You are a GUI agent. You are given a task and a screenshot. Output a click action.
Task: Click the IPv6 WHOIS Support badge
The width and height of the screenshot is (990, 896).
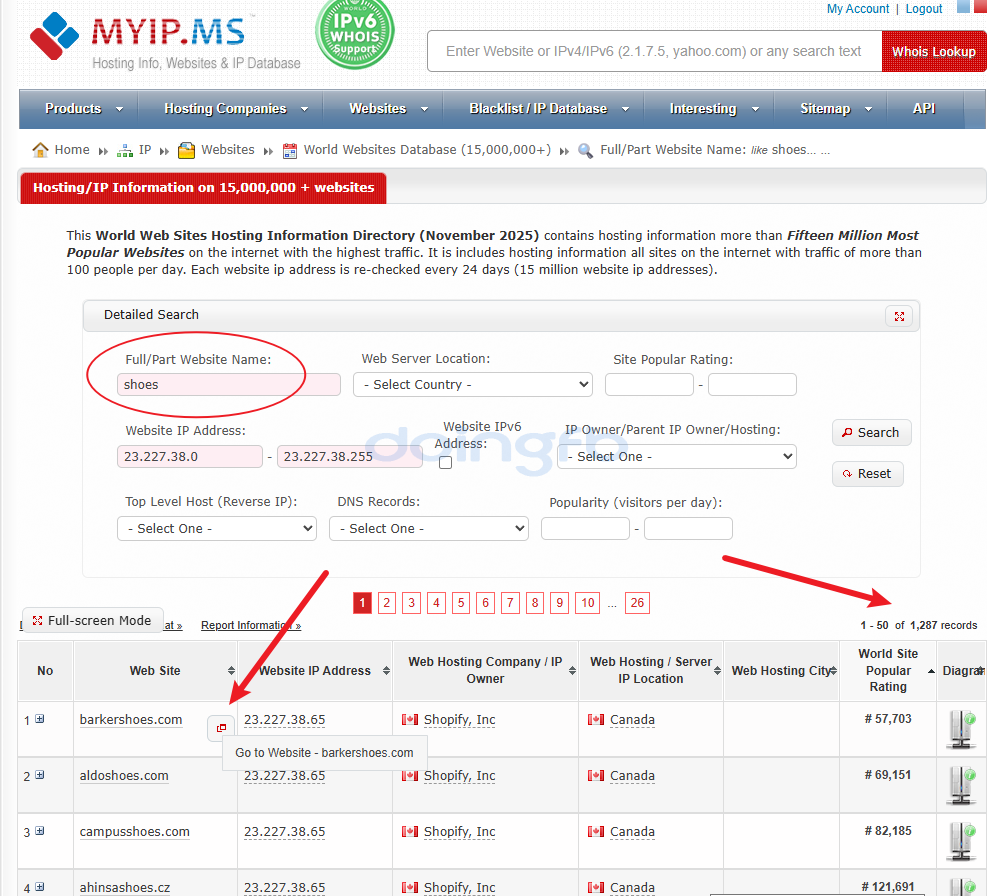[x=354, y=32]
